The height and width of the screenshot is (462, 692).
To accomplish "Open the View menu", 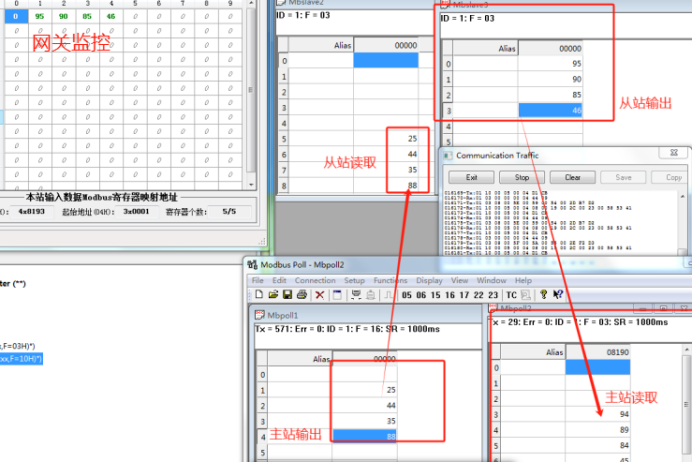I will click(459, 280).
